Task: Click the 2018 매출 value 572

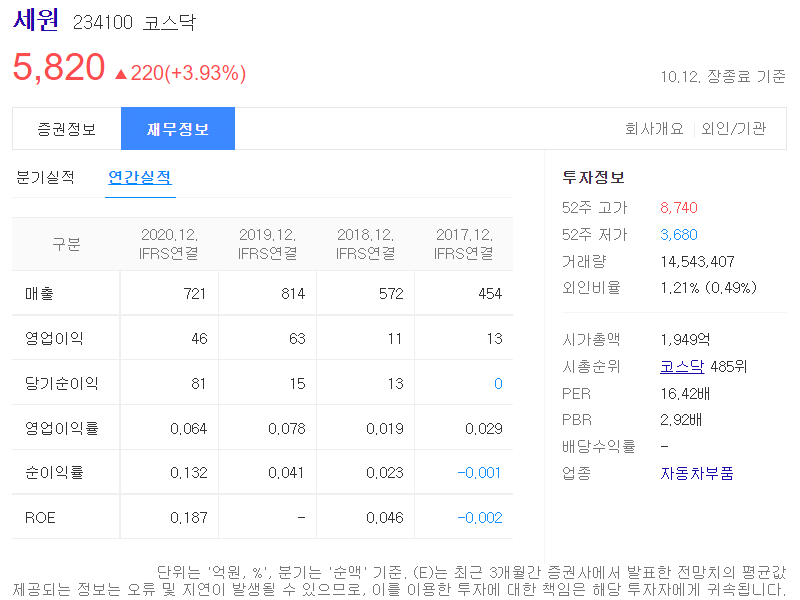Action: (x=391, y=294)
